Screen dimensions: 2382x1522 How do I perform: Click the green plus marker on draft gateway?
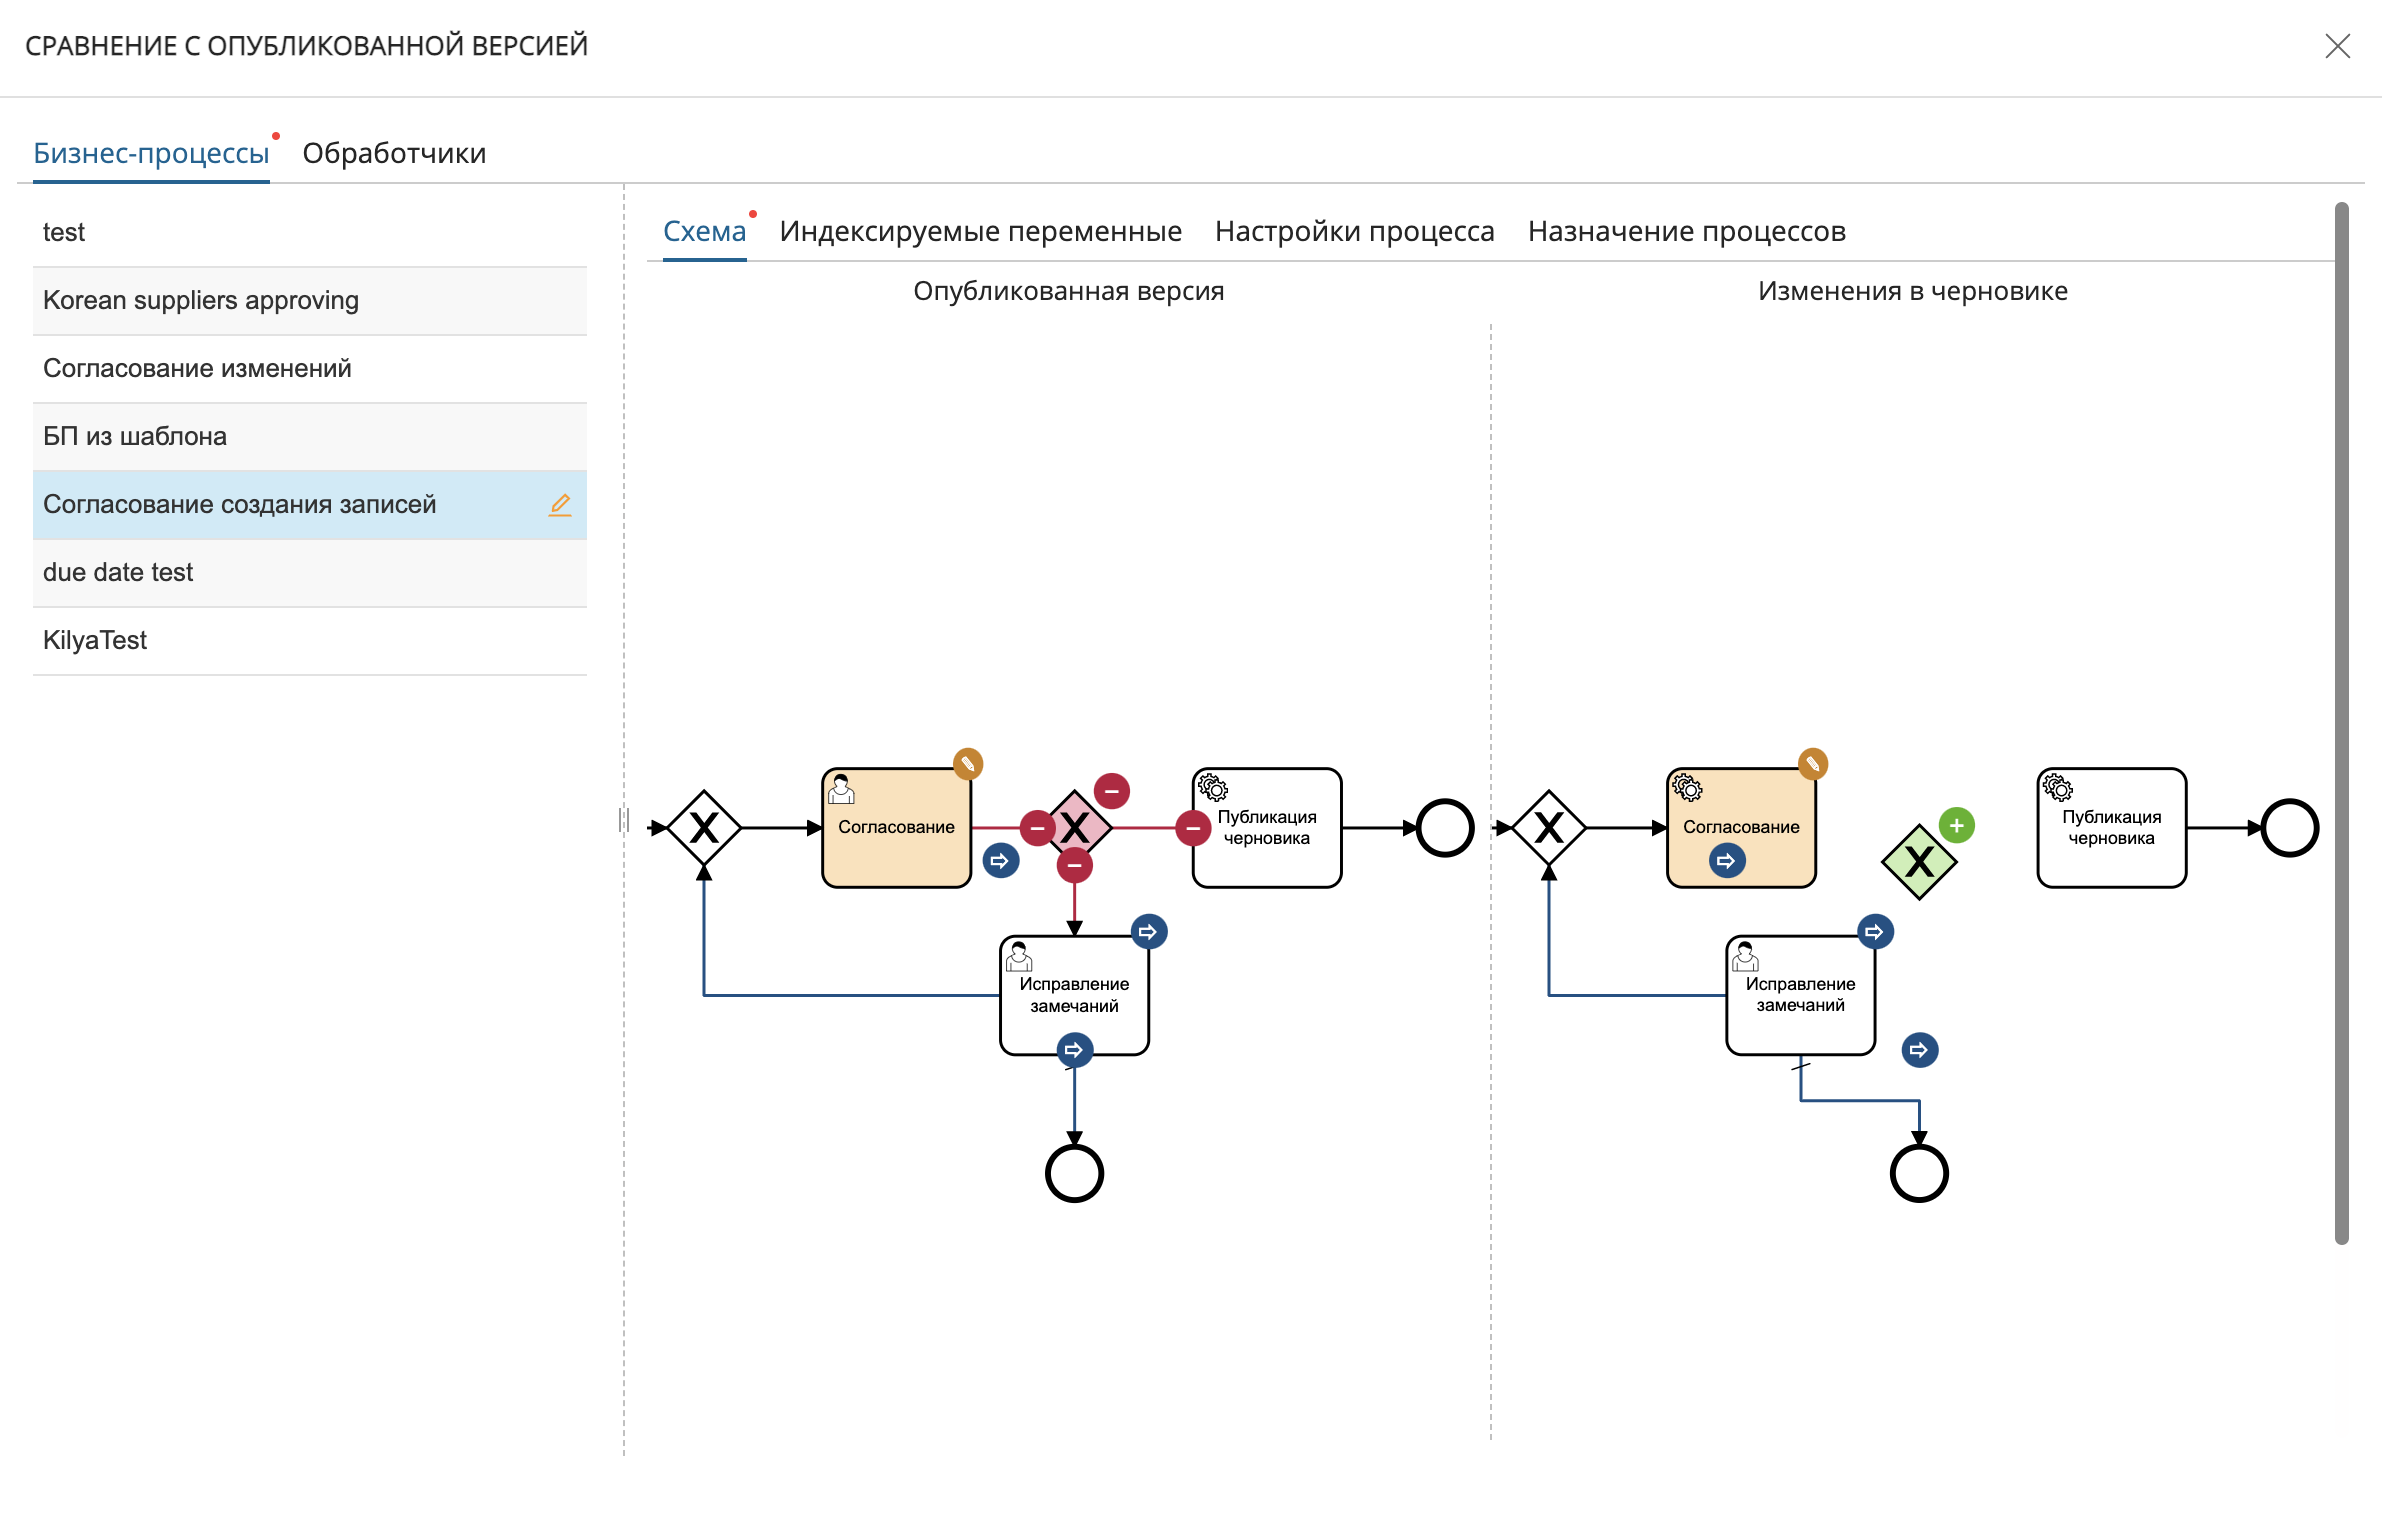pyautogui.click(x=1956, y=826)
